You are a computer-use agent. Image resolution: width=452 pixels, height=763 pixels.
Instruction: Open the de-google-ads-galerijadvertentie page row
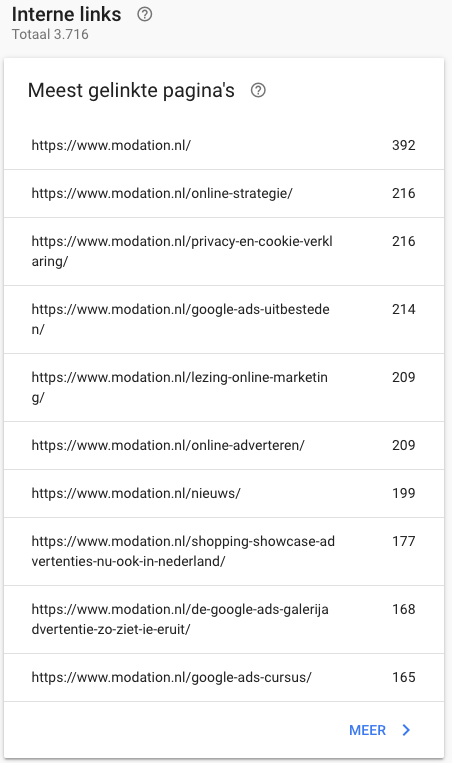pyautogui.click(x=224, y=619)
